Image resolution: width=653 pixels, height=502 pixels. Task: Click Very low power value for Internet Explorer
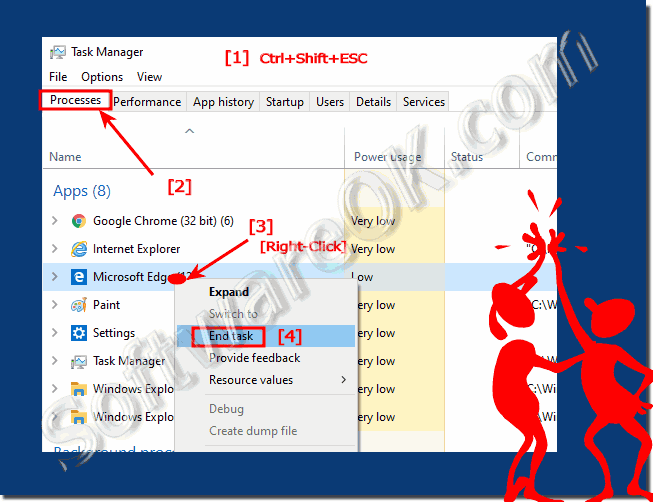(x=373, y=249)
